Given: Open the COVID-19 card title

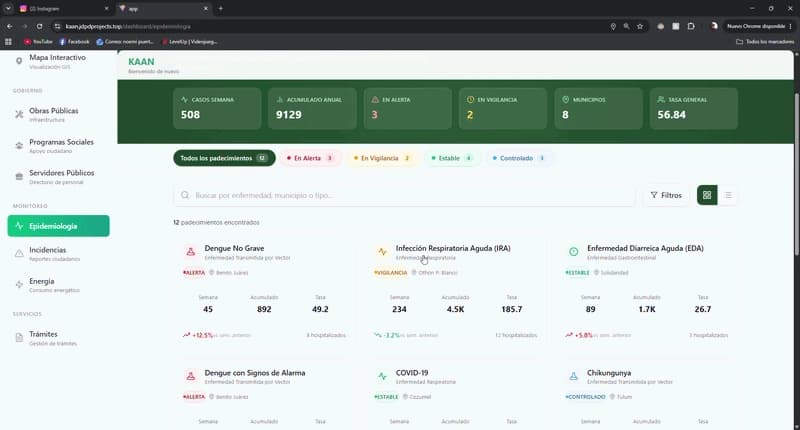Looking at the screenshot, I should tap(412, 373).
